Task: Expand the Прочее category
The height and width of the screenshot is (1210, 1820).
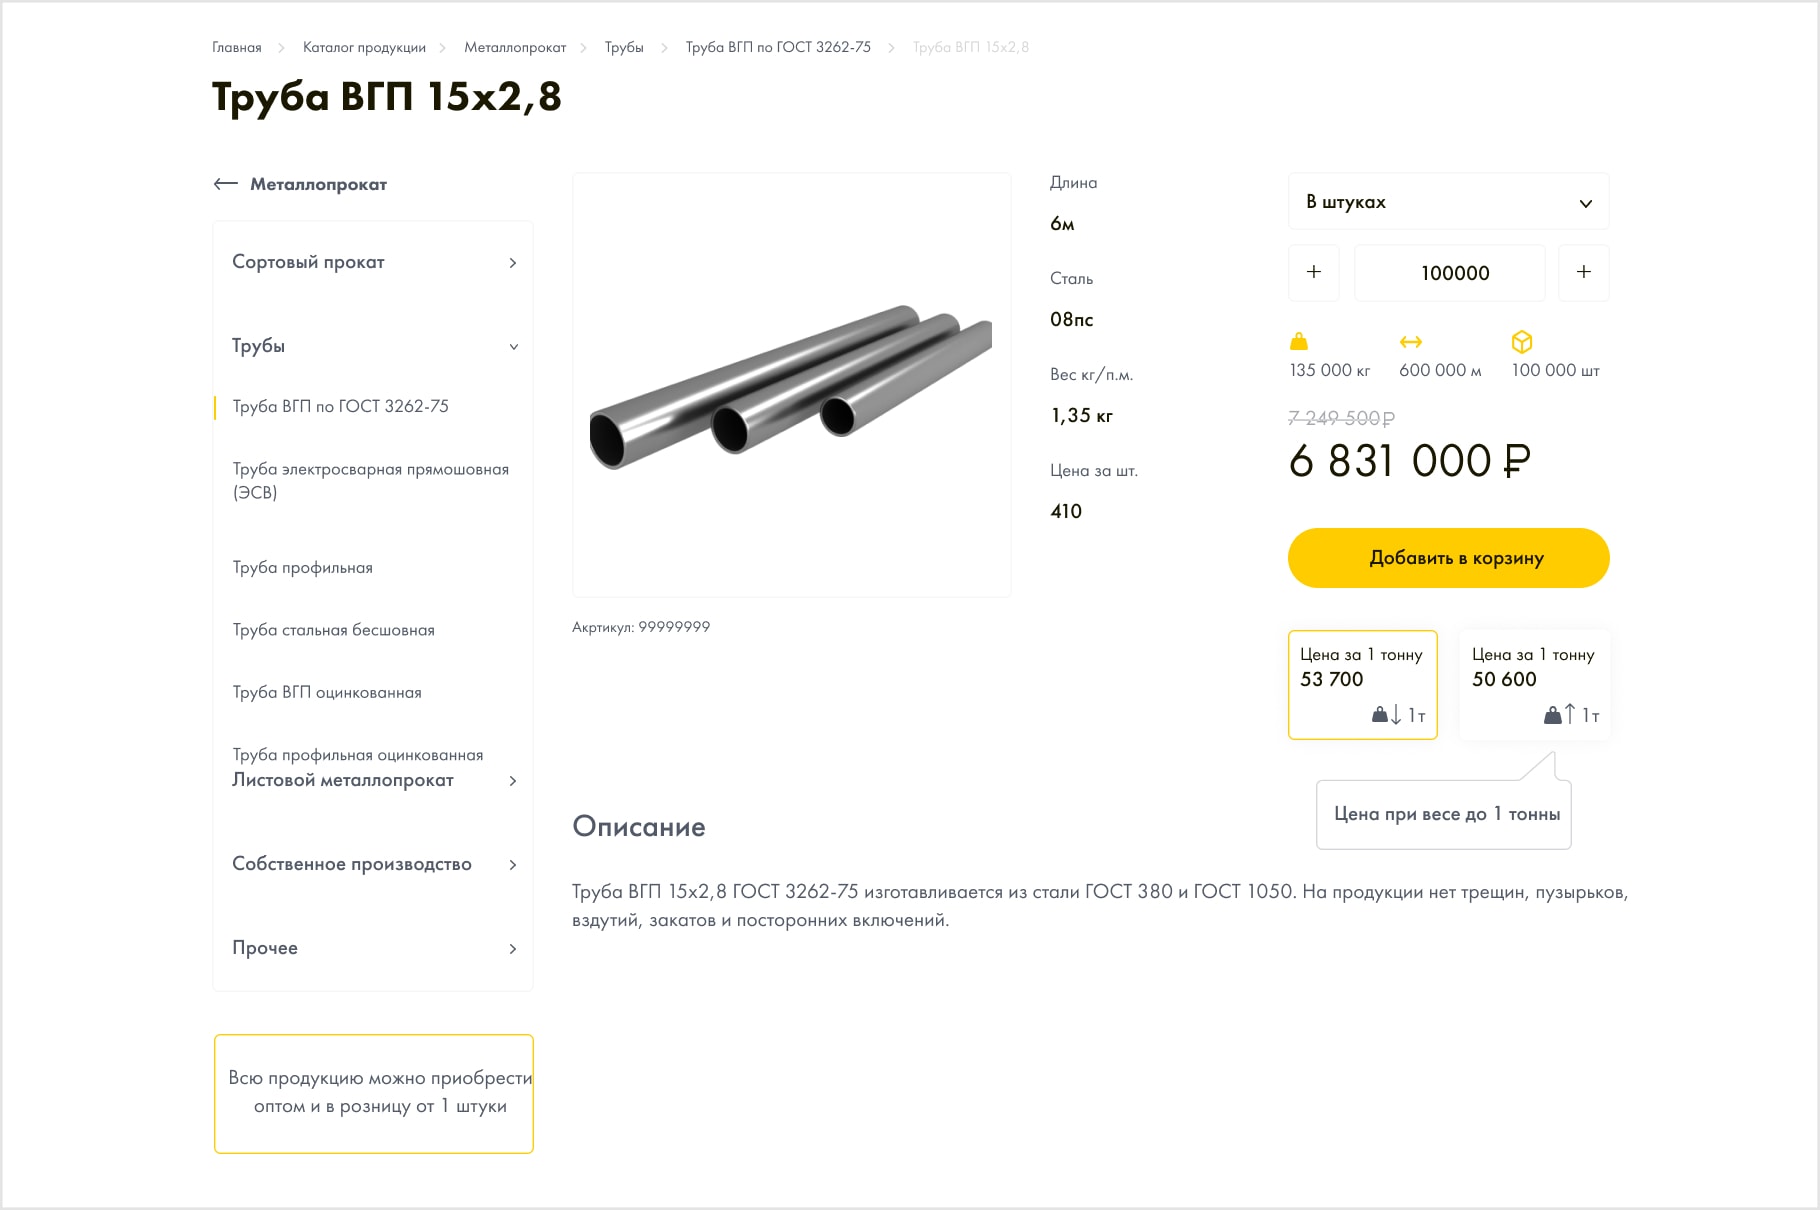Action: coord(373,948)
